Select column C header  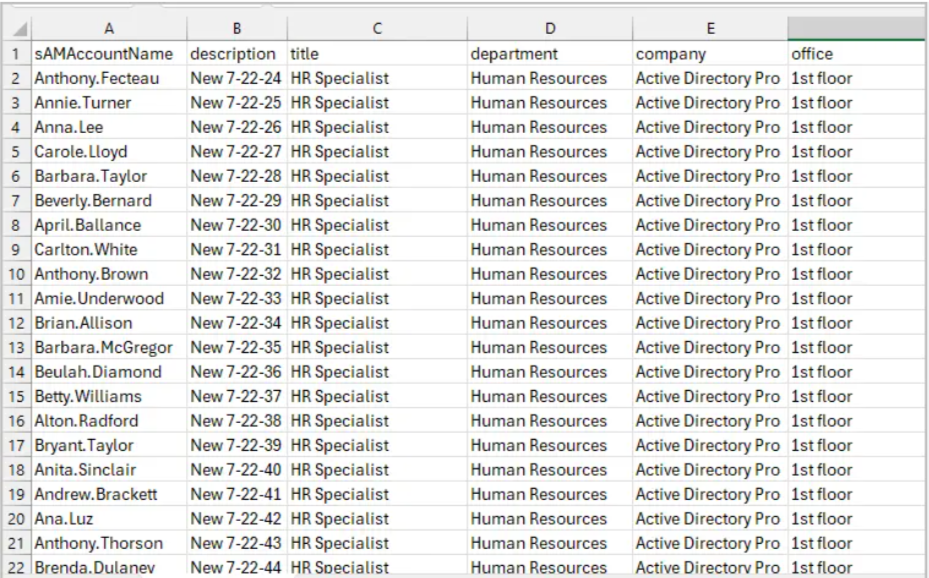pyautogui.click(x=377, y=28)
